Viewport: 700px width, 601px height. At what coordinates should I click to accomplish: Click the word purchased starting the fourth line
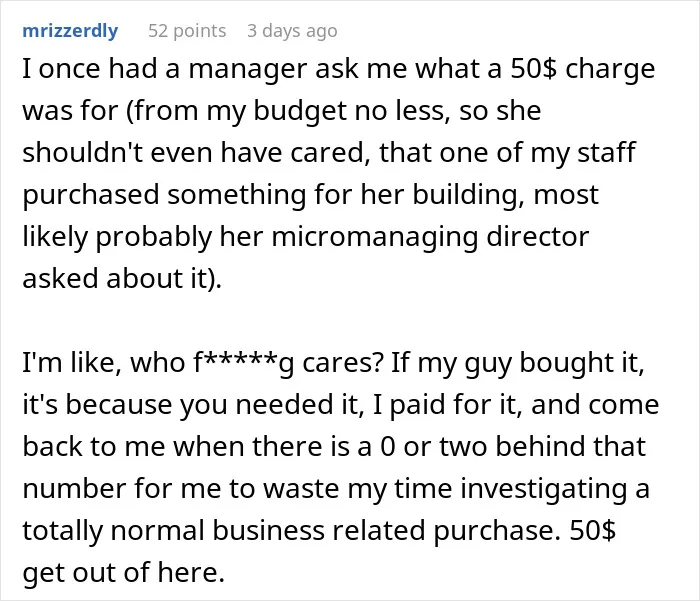[x=91, y=195]
